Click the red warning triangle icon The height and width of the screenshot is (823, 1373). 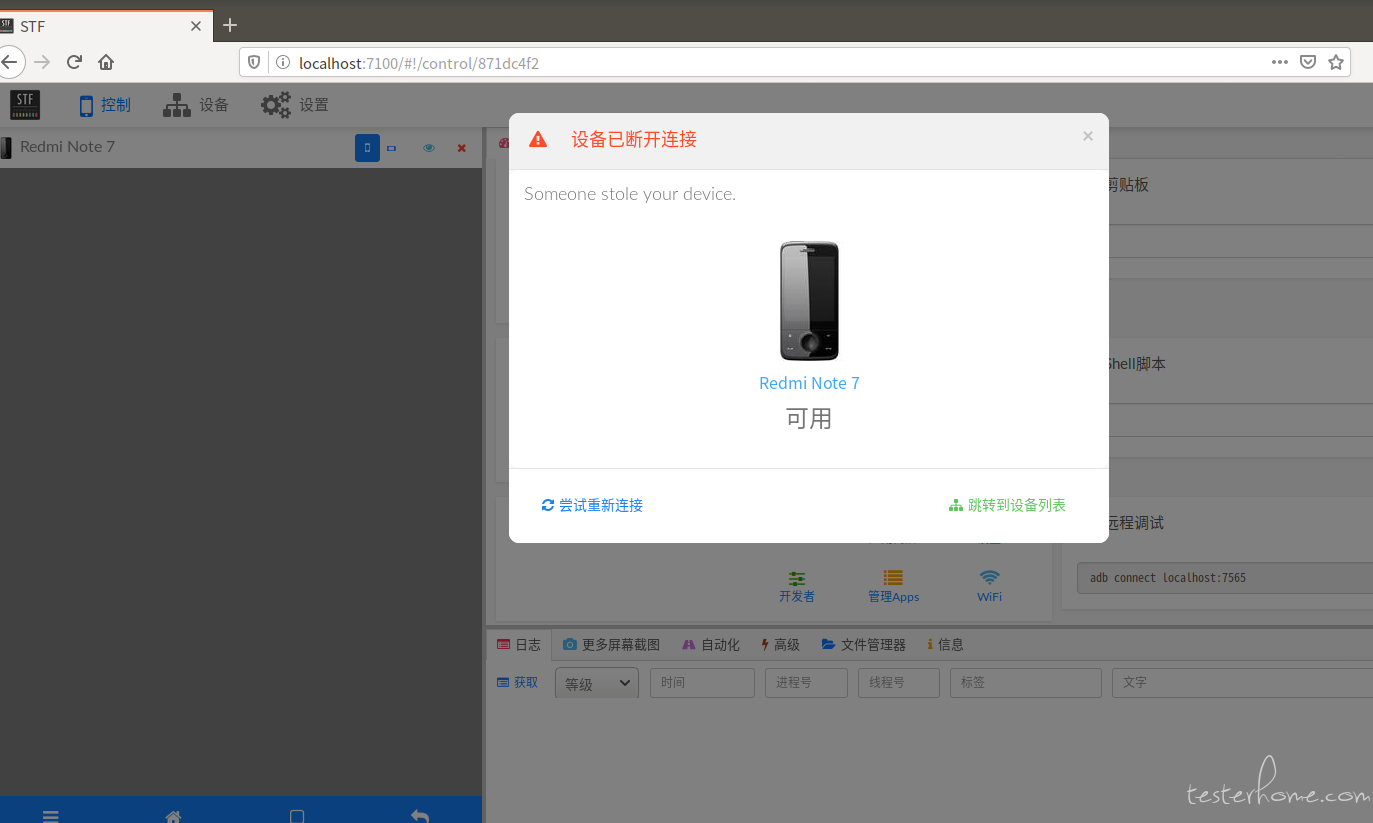click(x=538, y=139)
